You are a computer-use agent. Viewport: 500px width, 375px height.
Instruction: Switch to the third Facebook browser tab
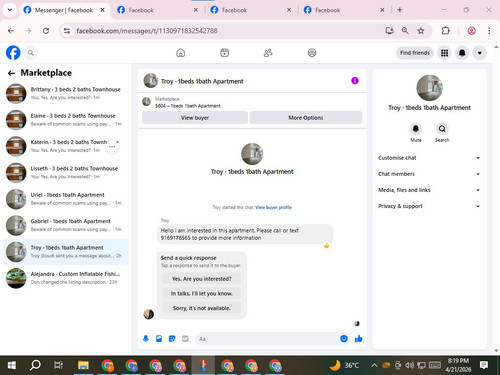pyautogui.click(x=250, y=10)
